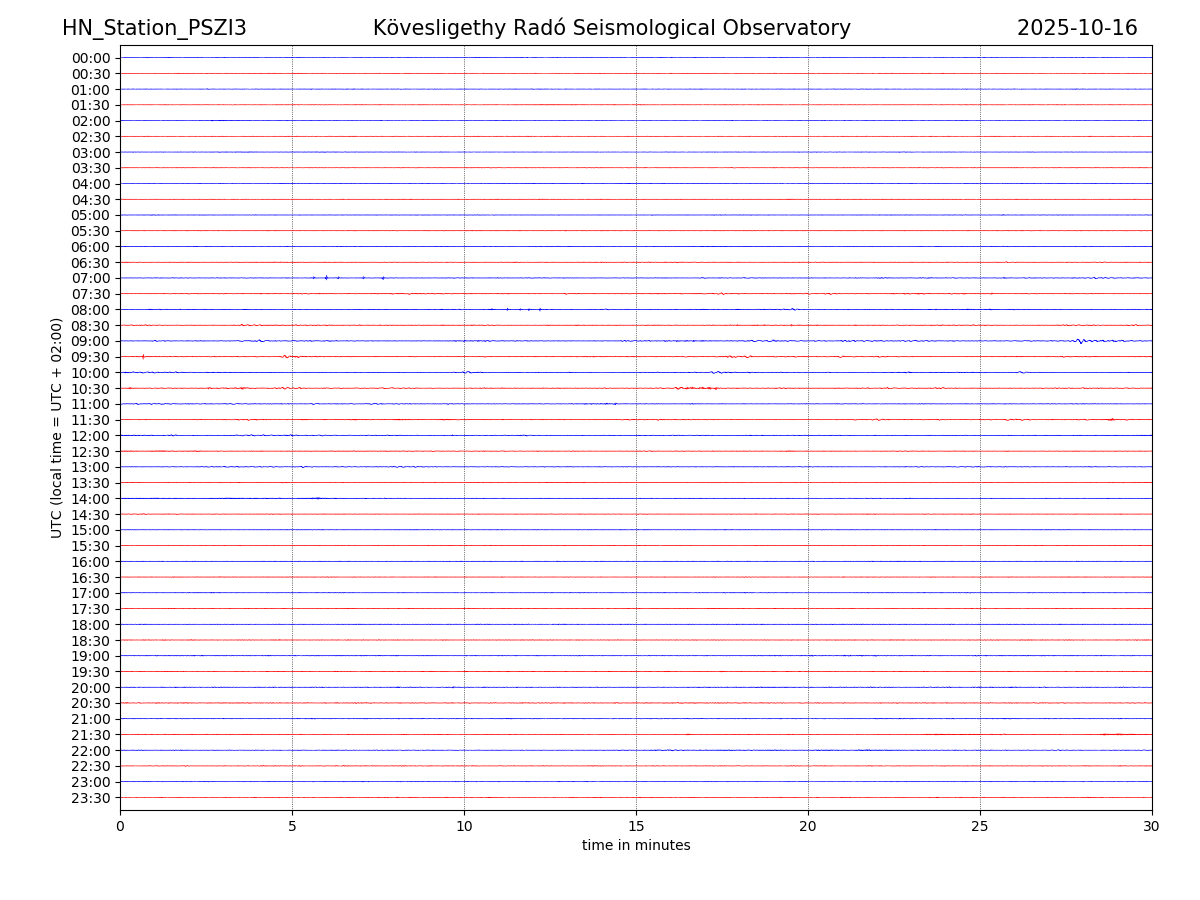Click the Kövesligethy Radó Seismological Observatory heading
This screenshot has height=900, width=1200.
pyautogui.click(x=611, y=28)
